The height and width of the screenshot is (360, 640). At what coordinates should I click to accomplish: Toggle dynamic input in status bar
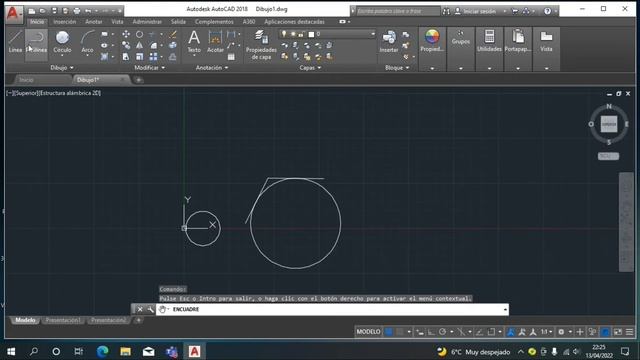tap(420, 332)
